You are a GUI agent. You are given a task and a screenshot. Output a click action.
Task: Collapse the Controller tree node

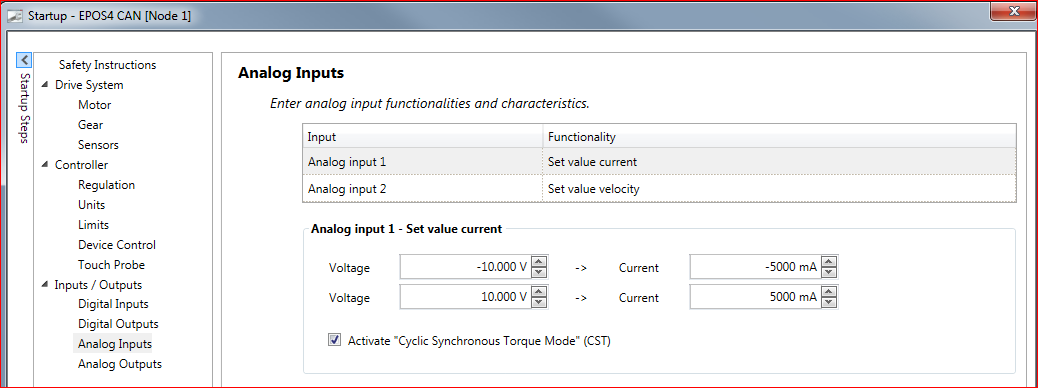(x=44, y=165)
